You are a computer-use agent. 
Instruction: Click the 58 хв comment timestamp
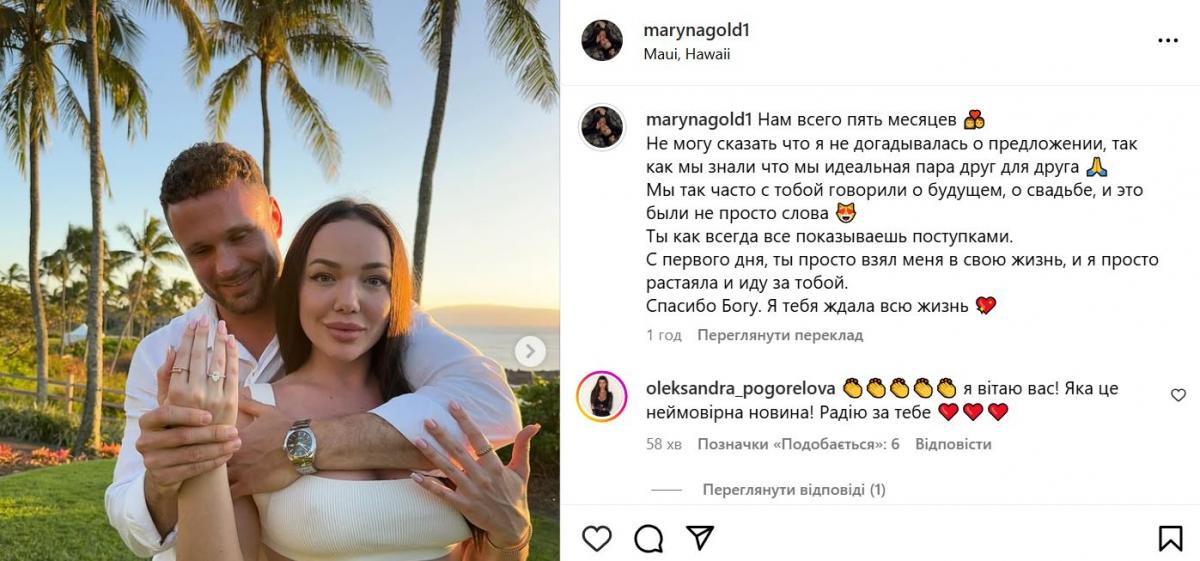click(x=664, y=443)
